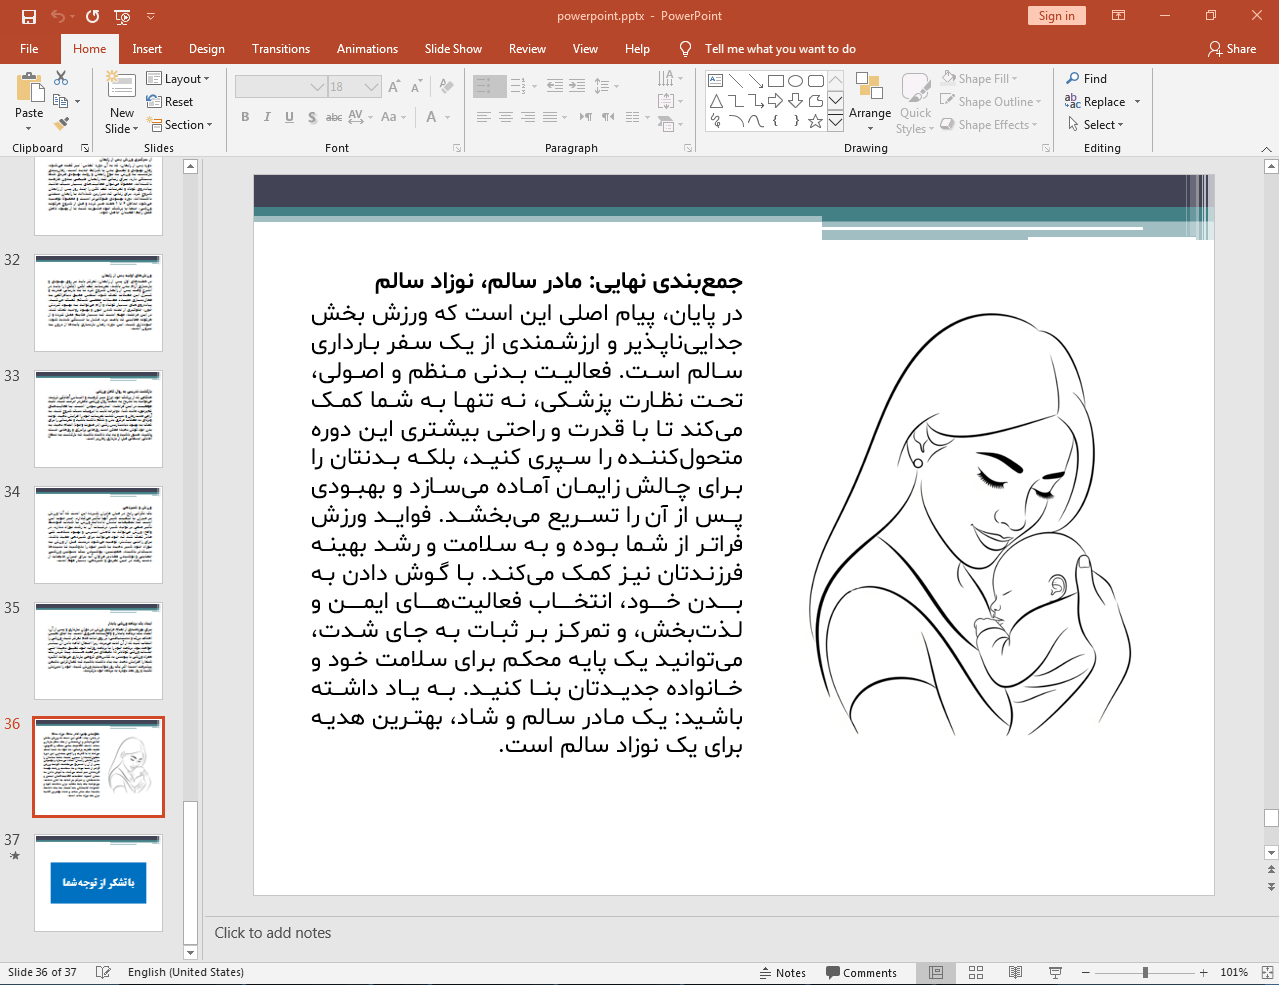Viewport: 1279px width, 985px height.
Task: Switch to the Slide Show tab
Action: click(452, 49)
